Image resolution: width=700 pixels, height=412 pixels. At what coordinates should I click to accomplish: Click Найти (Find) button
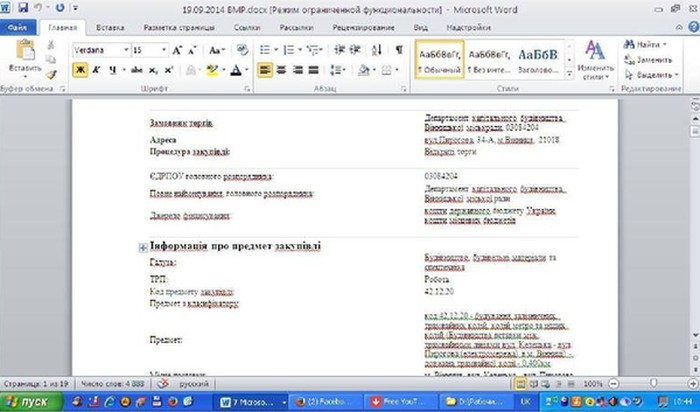coord(645,45)
